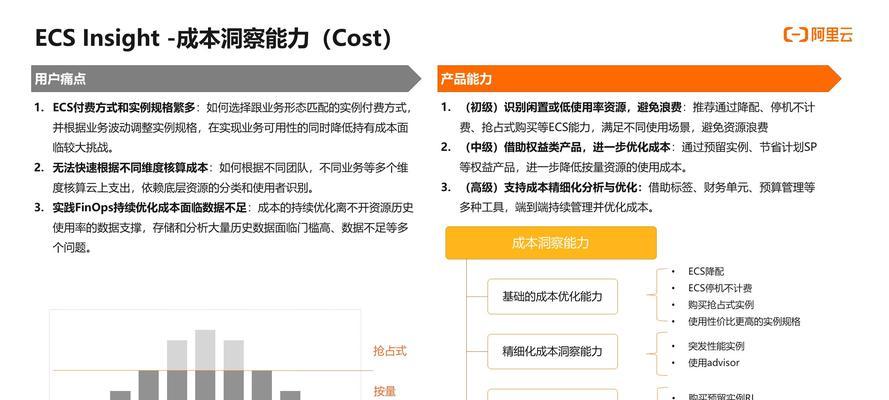889x400 pixels.
Task: Click the bold text 'ECS付费方式和实例规格繁多'
Action: 124,108
